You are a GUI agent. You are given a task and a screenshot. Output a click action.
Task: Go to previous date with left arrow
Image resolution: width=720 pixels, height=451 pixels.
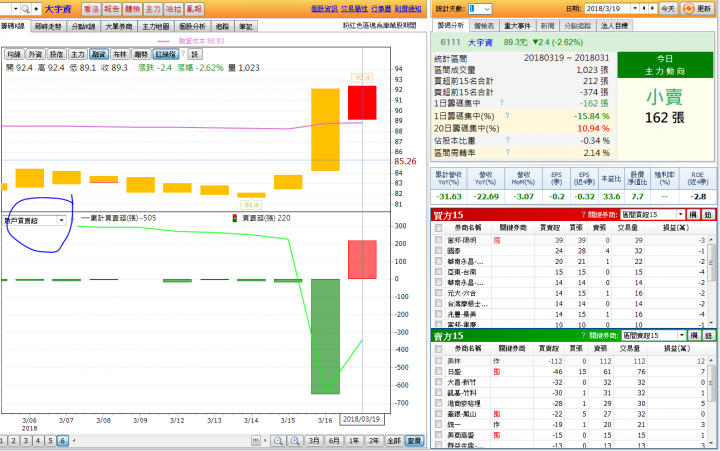click(644, 8)
